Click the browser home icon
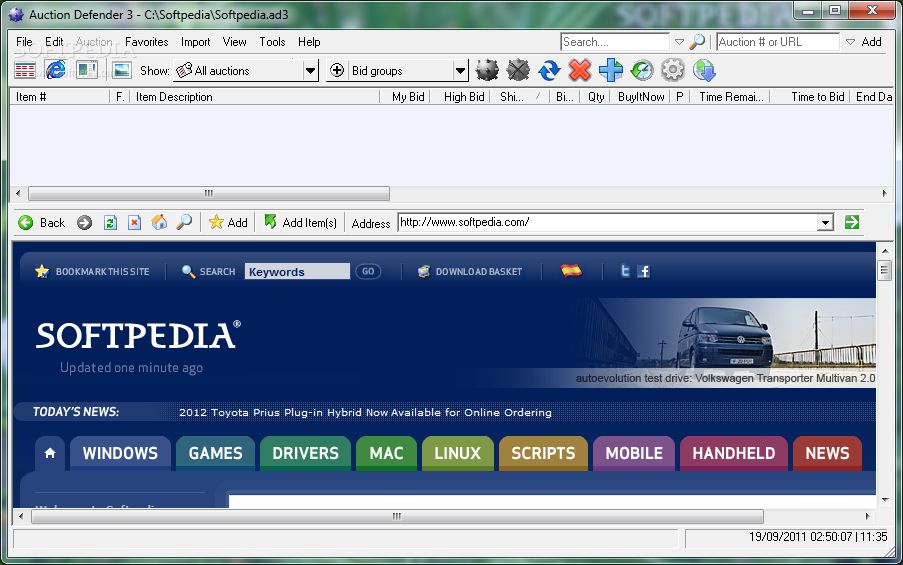 click(160, 222)
